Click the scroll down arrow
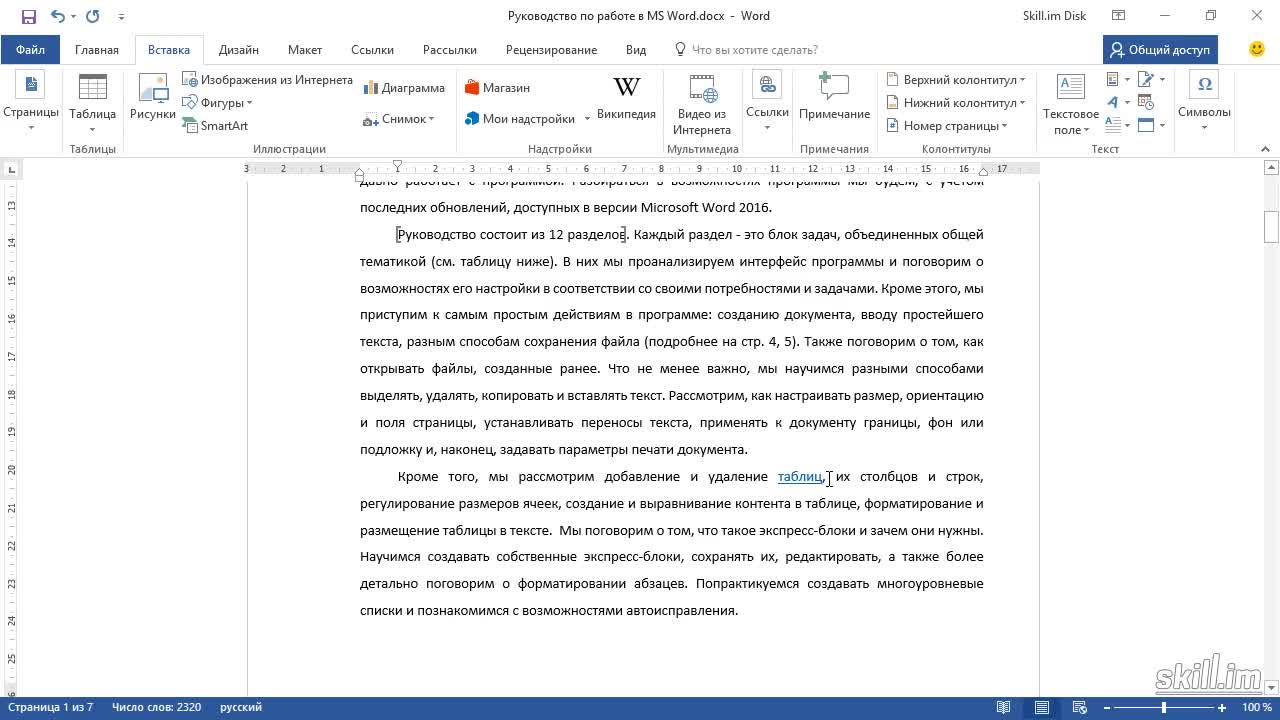 click(1271, 689)
